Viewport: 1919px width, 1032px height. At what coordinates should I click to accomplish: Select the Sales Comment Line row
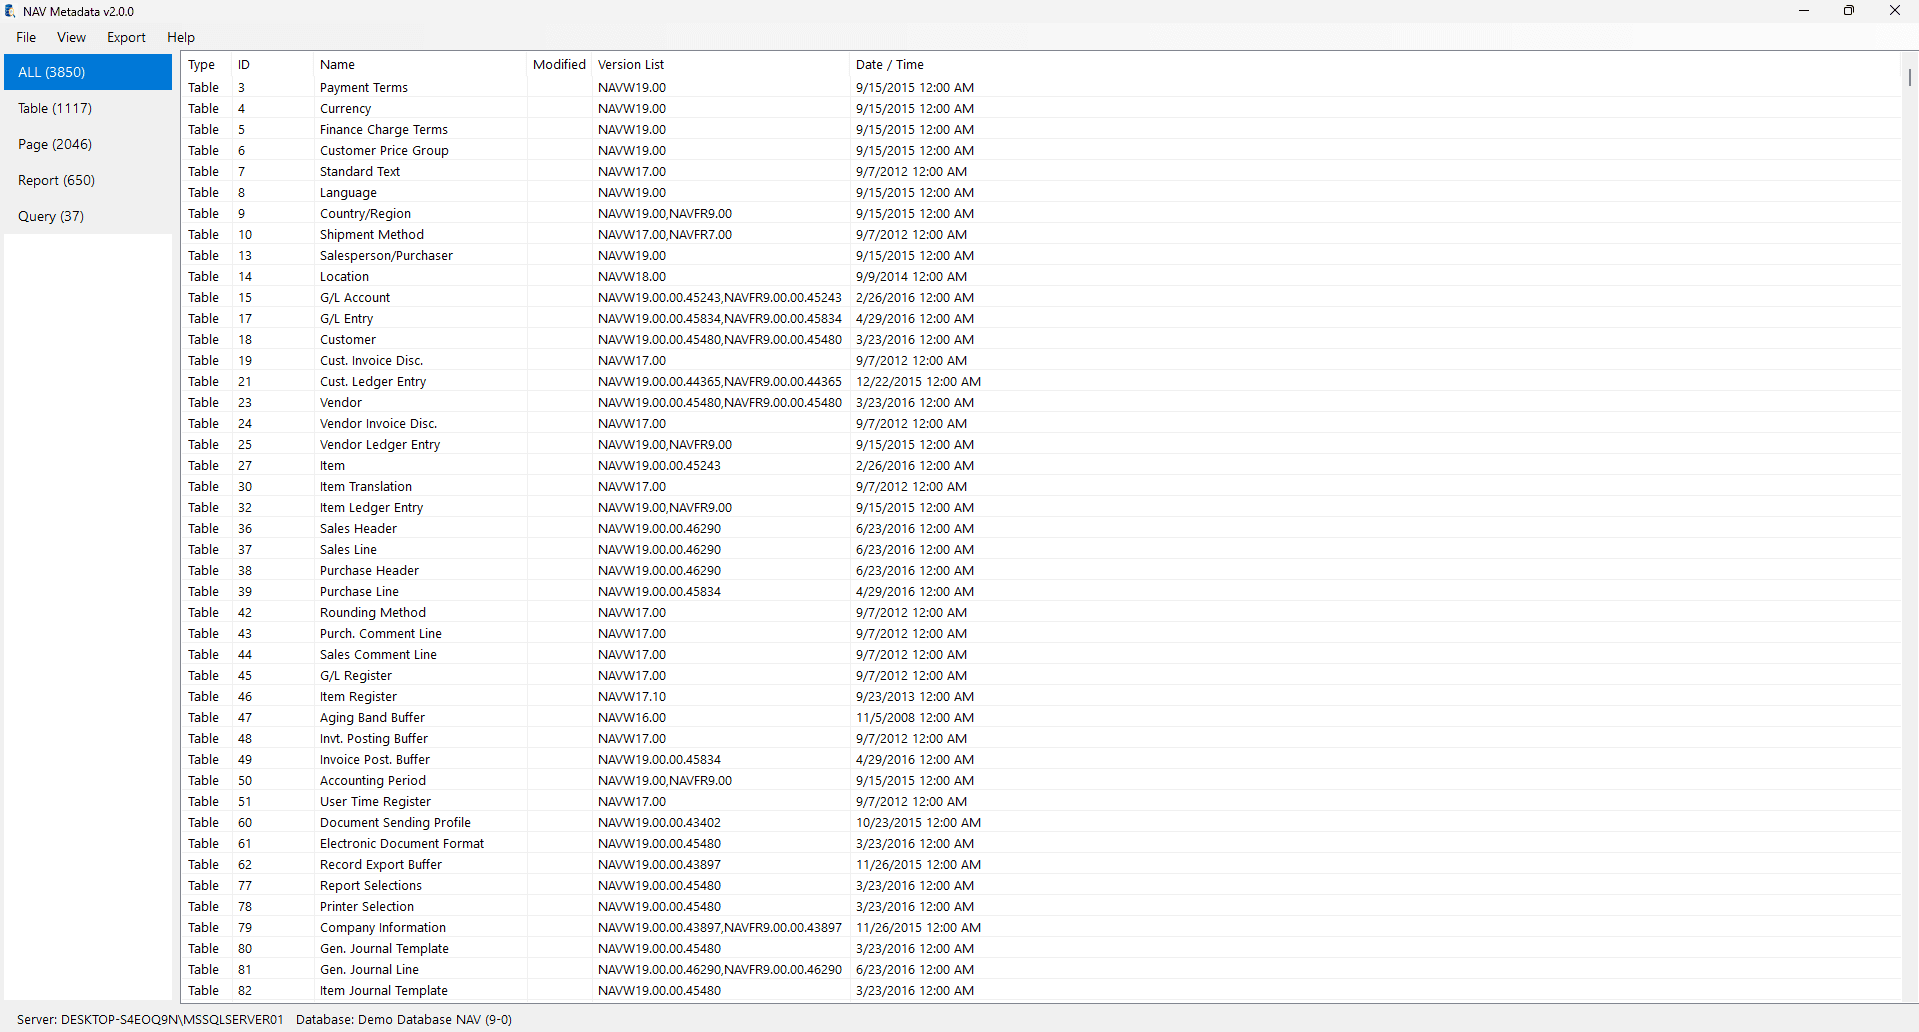(x=1041, y=654)
